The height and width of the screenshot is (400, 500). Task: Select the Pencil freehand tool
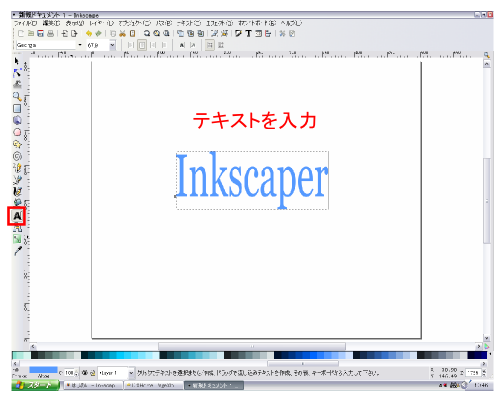click(x=17, y=168)
